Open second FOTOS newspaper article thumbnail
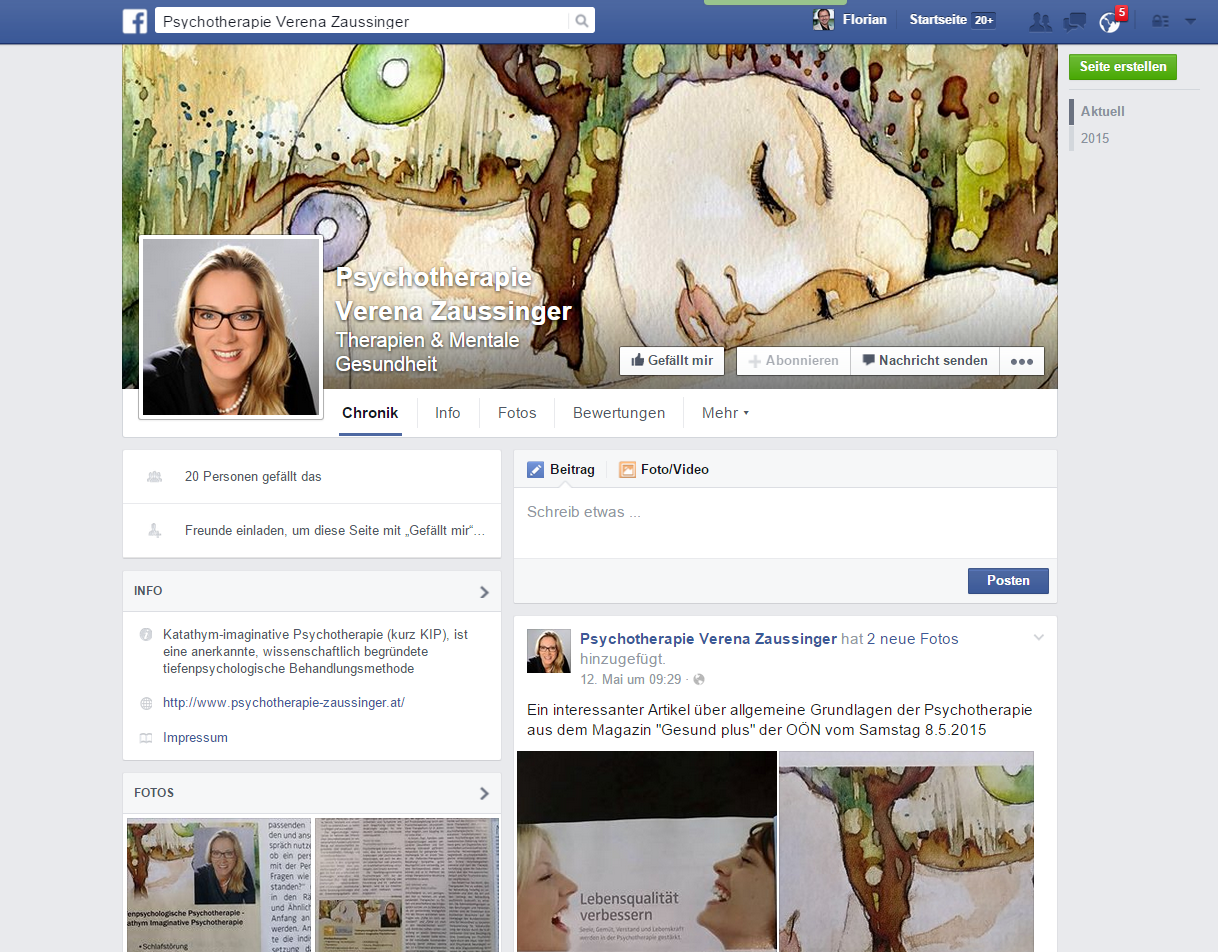Viewport: 1218px width, 952px height. pyautogui.click(x=407, y=885)
